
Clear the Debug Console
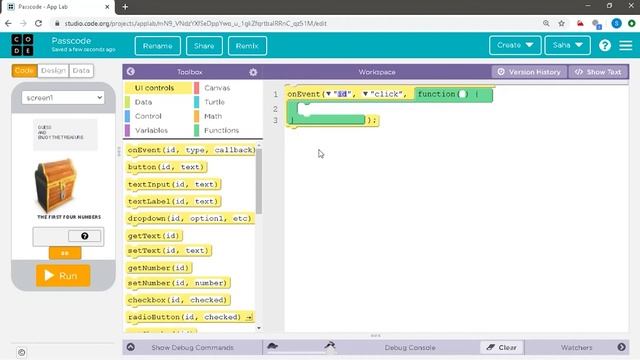[502, 347]
